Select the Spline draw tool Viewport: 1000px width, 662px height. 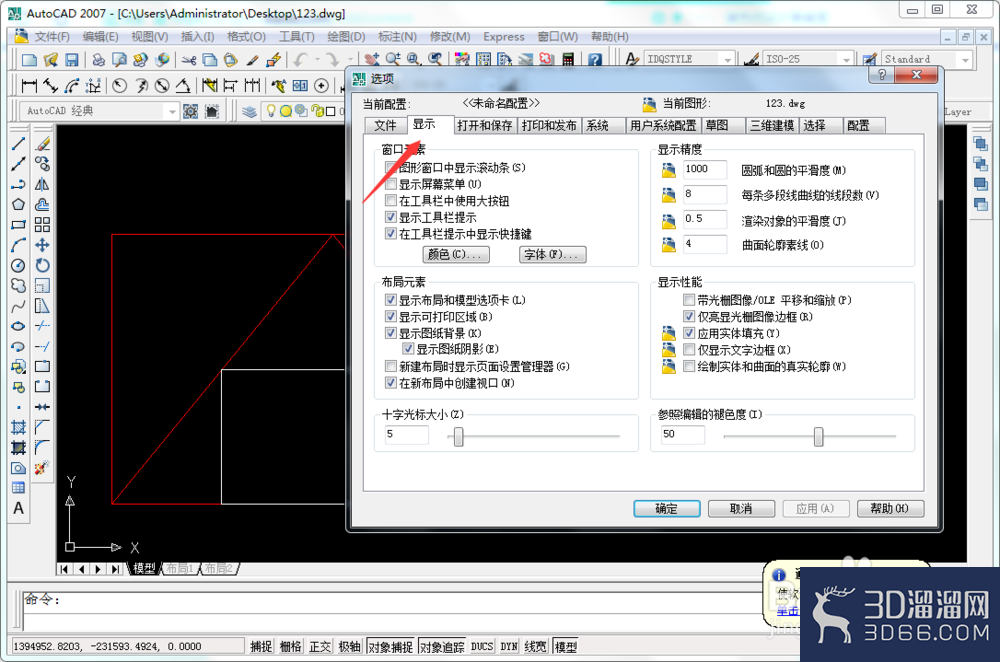[x=18, y=306]
